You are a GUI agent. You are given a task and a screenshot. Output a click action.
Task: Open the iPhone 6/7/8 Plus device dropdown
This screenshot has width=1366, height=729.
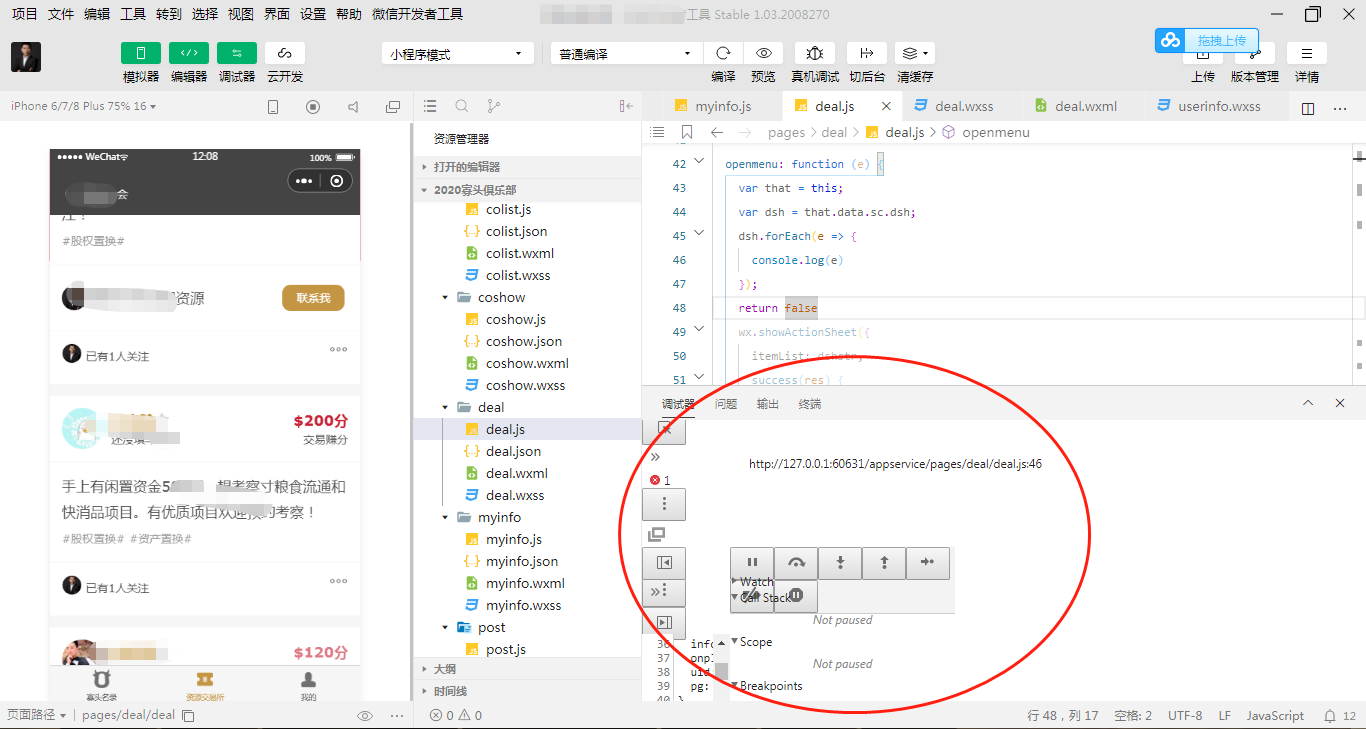83,106
